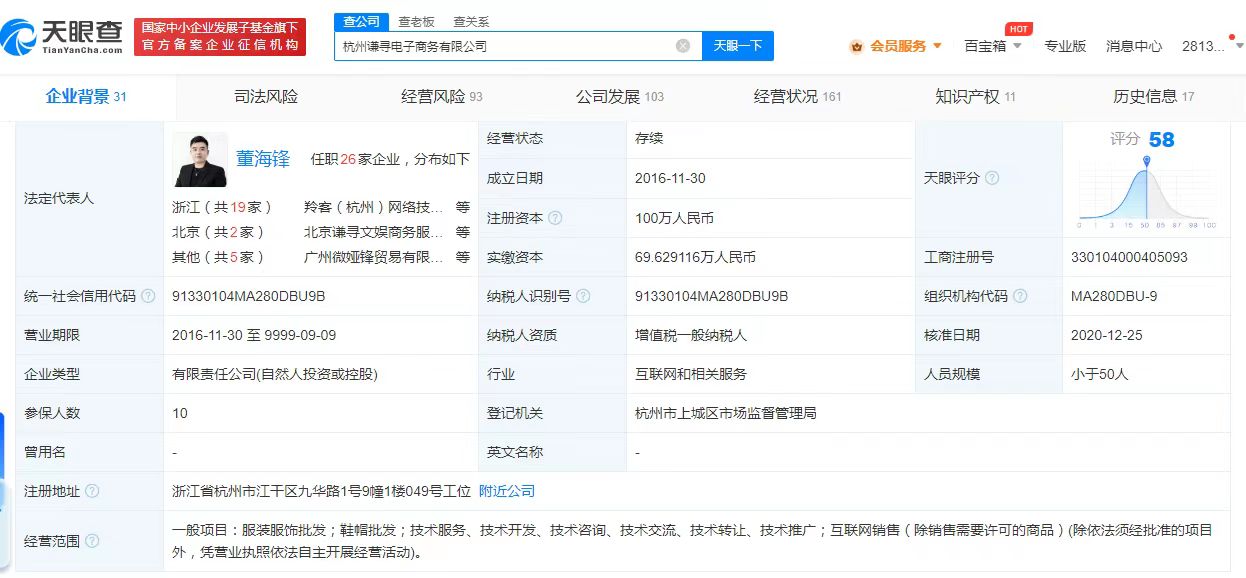The width and height of the screenshot is (1246, 578).
Task: Select credit code value 91330104MA280DBU9B under 统一社会信用代码
Action: (249, 296)
